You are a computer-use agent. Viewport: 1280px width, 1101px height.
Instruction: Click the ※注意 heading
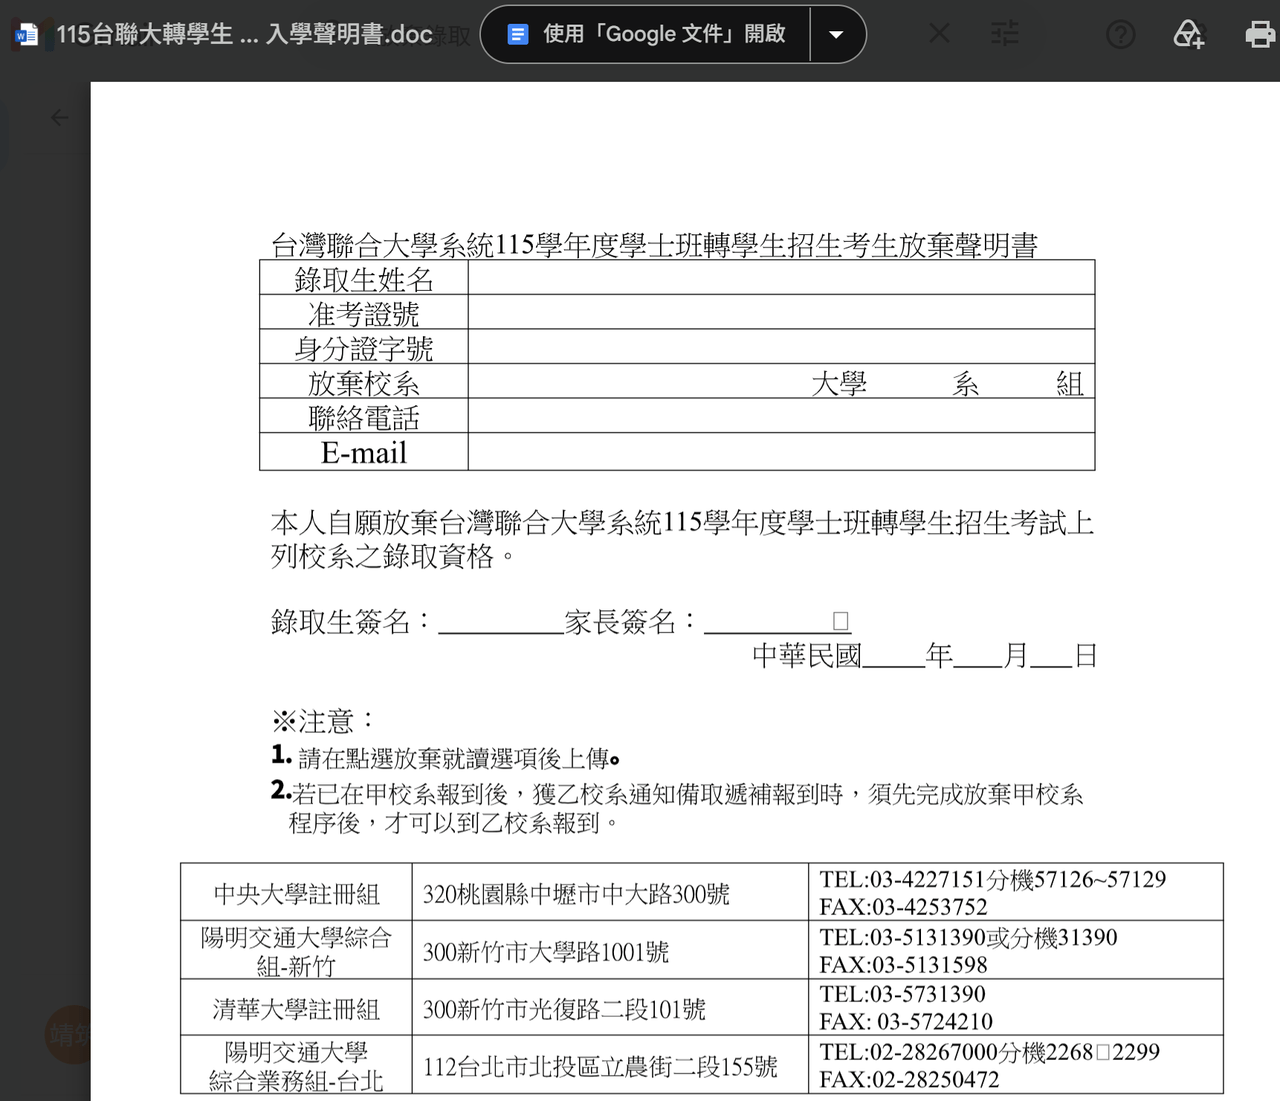coord(323,721)
